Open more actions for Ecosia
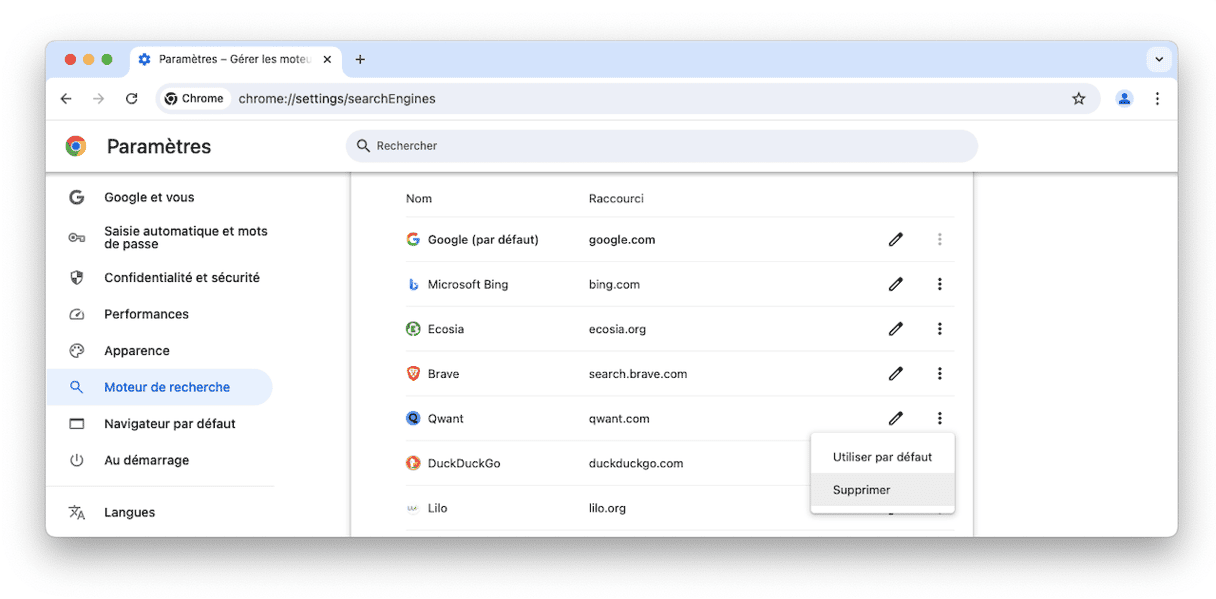The height and width of the screenshot is (599, 1216). pyautogui.click(x=939, y=329)
